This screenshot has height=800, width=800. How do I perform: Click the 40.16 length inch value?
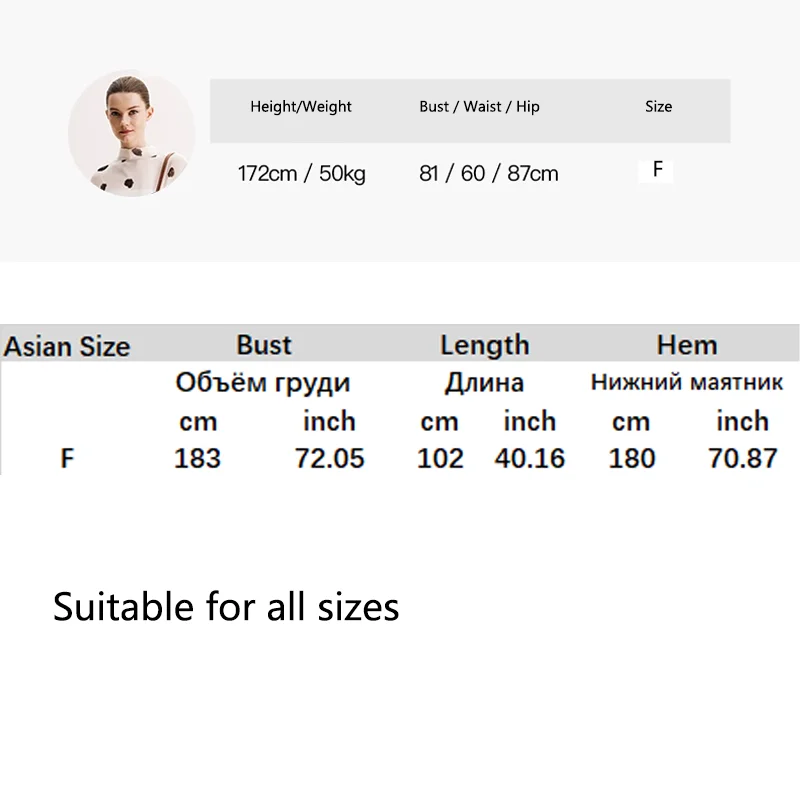tap(530, 459)
